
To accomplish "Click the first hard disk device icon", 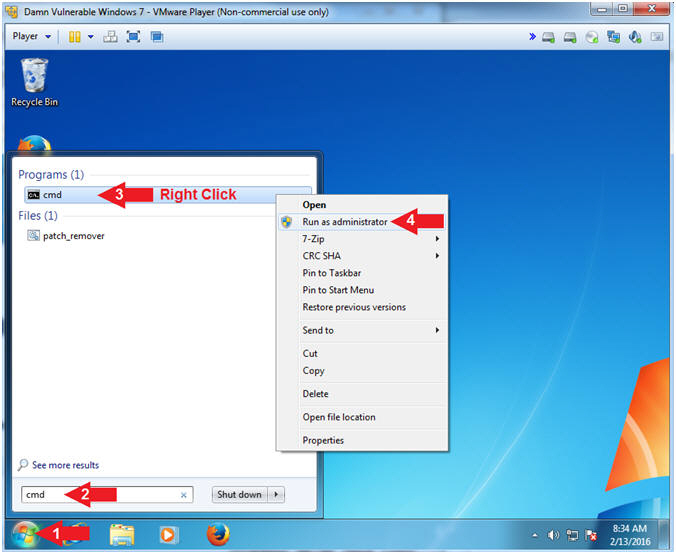I will tap(549, 38).
